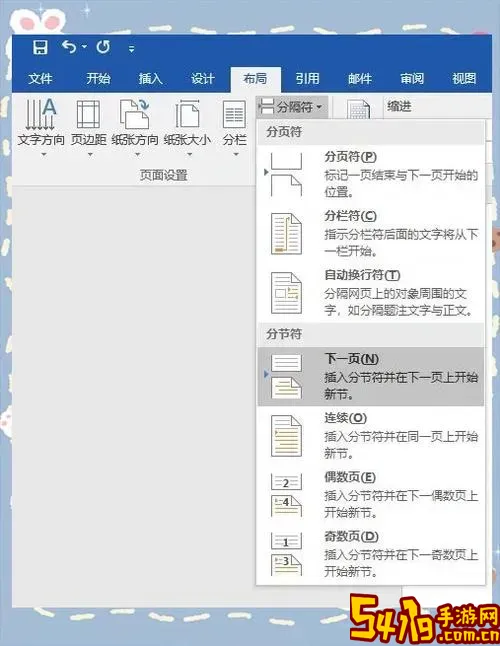Click the even page icon beside 偶数页(E)
Viewport: 500px width, 646px height.
tap(286, 495)
